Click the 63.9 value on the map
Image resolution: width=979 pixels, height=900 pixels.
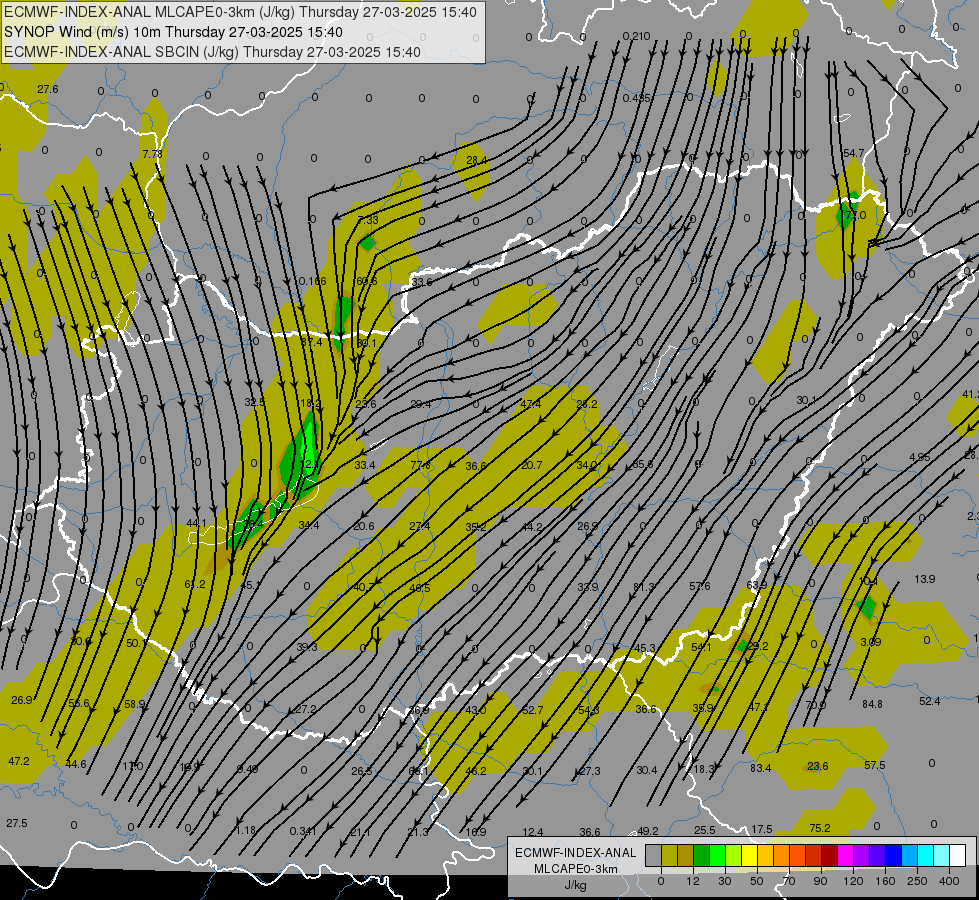756,585
